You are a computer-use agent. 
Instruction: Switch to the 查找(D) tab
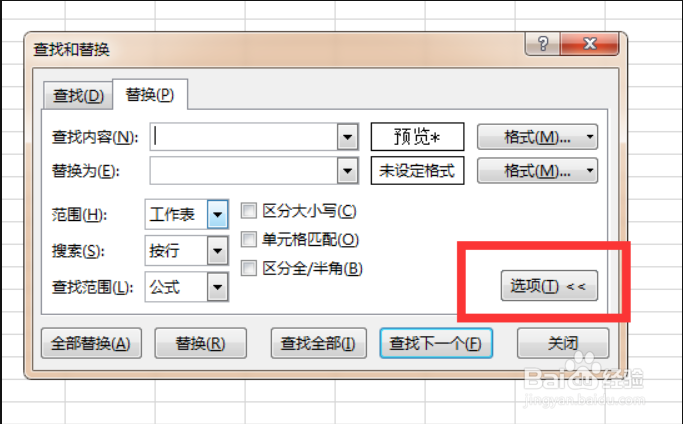[x=78, y=95]
